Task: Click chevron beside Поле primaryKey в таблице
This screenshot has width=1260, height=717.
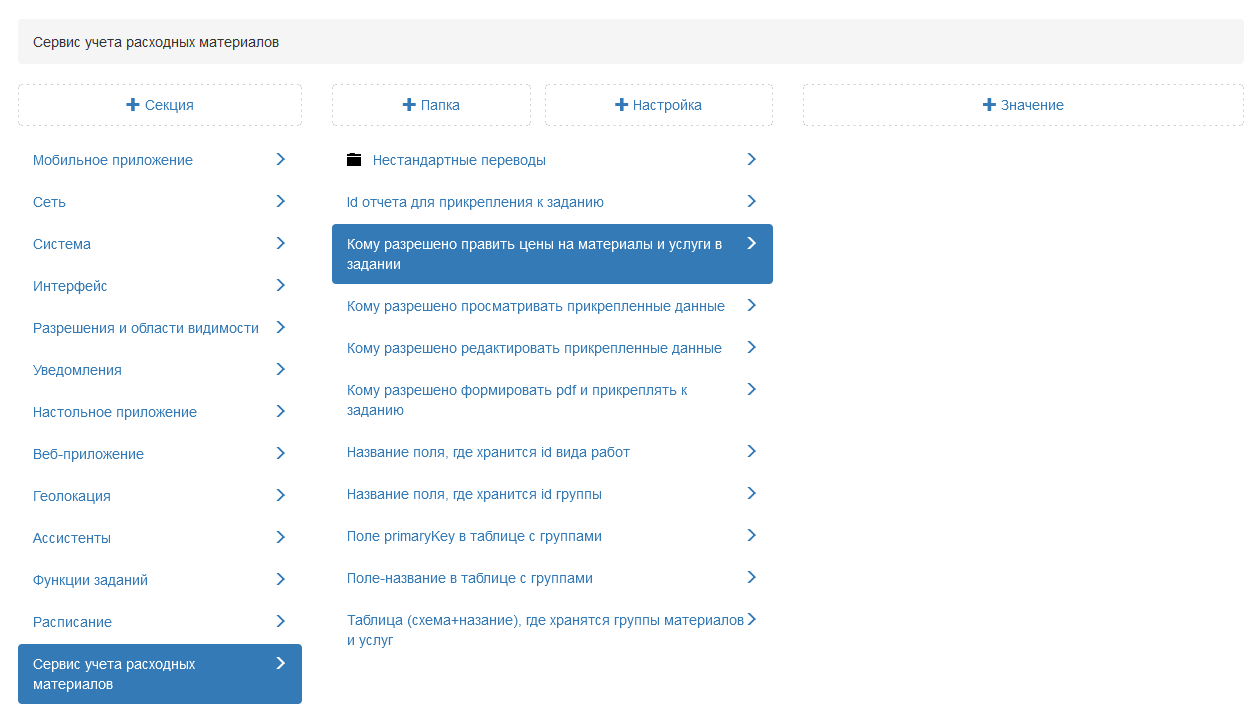Action: click(x=751, y=535)
